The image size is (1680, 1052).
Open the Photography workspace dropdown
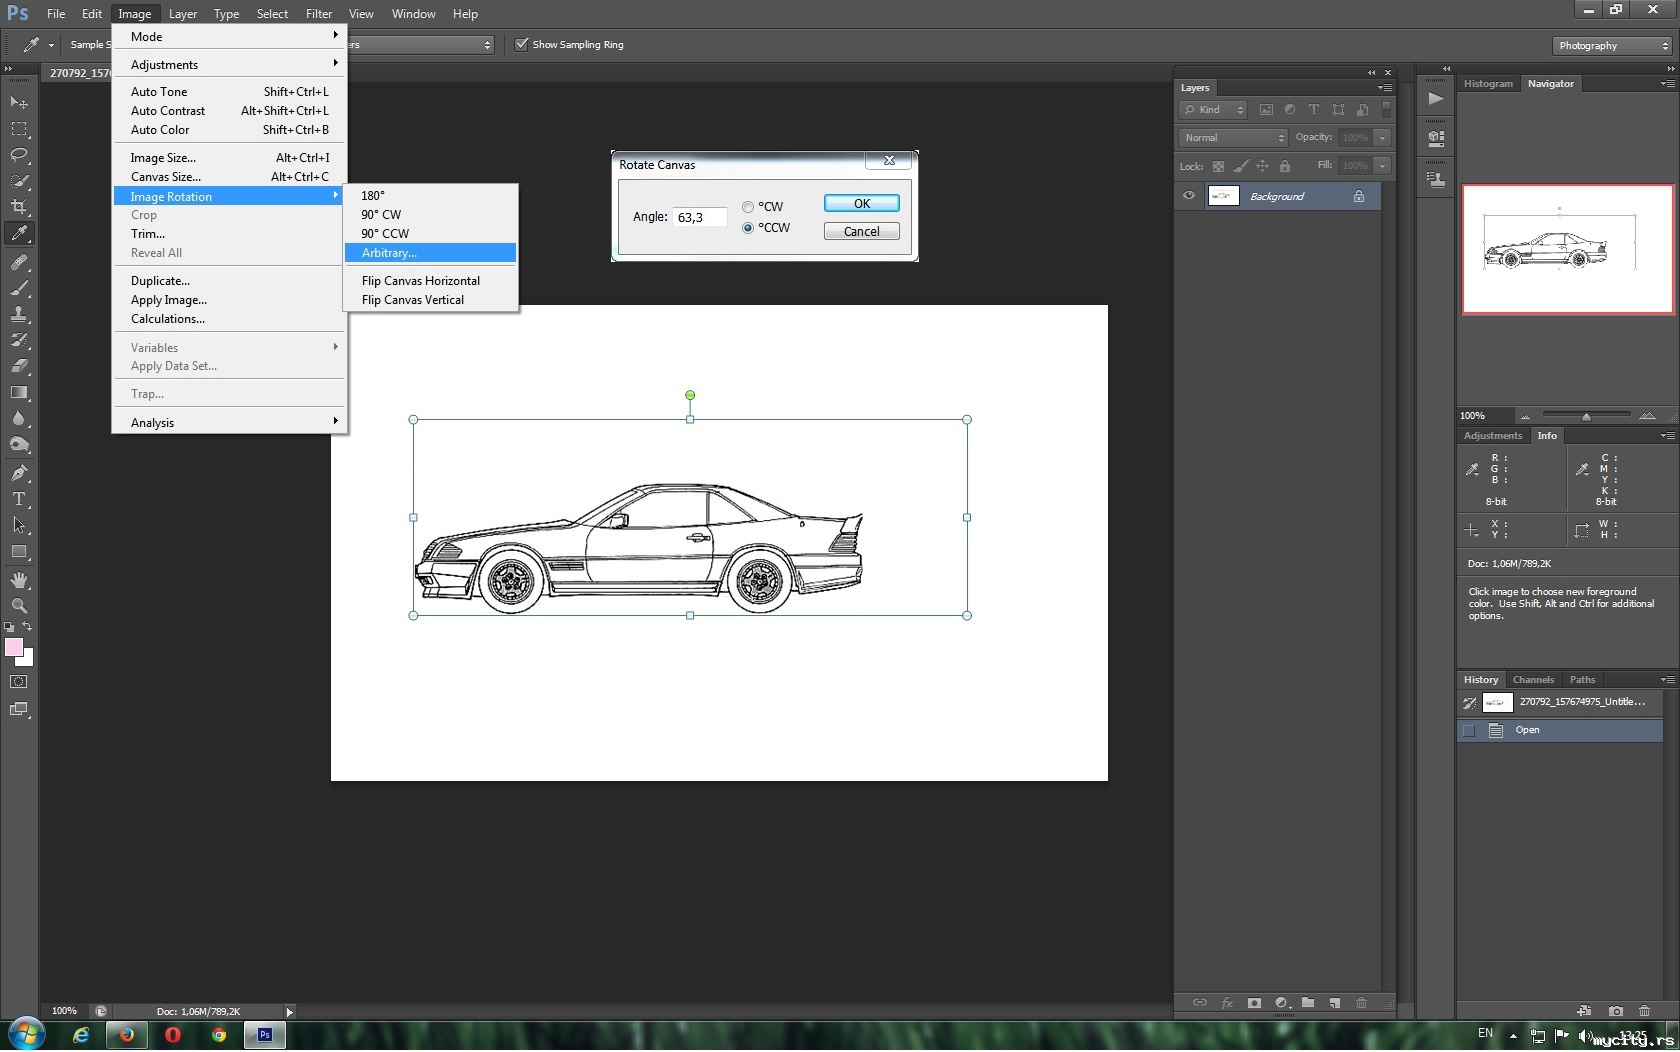point(1612,45)
